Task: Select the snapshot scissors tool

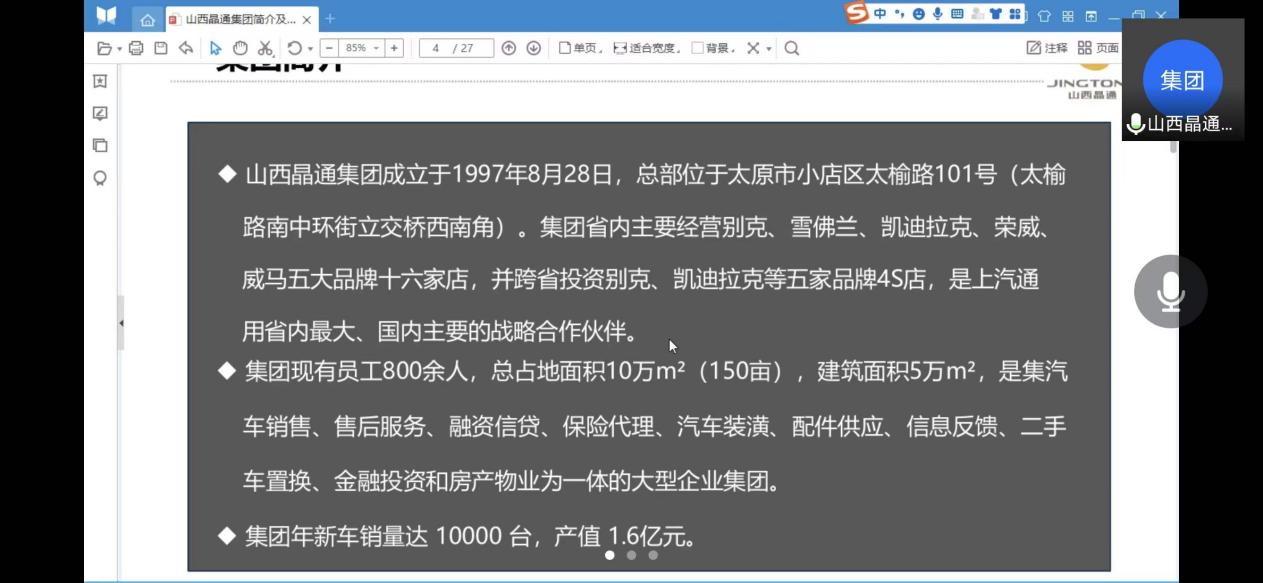Action: tap(265, 46)
